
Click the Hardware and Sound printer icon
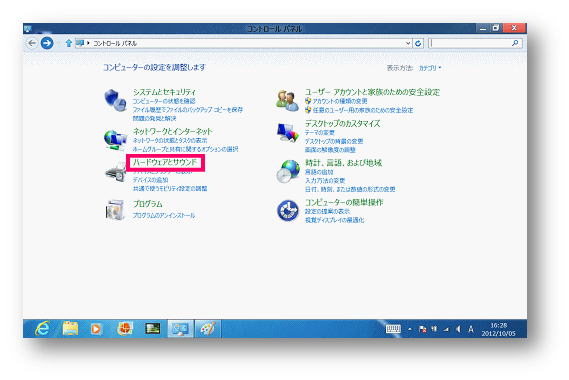coord(115,172)
